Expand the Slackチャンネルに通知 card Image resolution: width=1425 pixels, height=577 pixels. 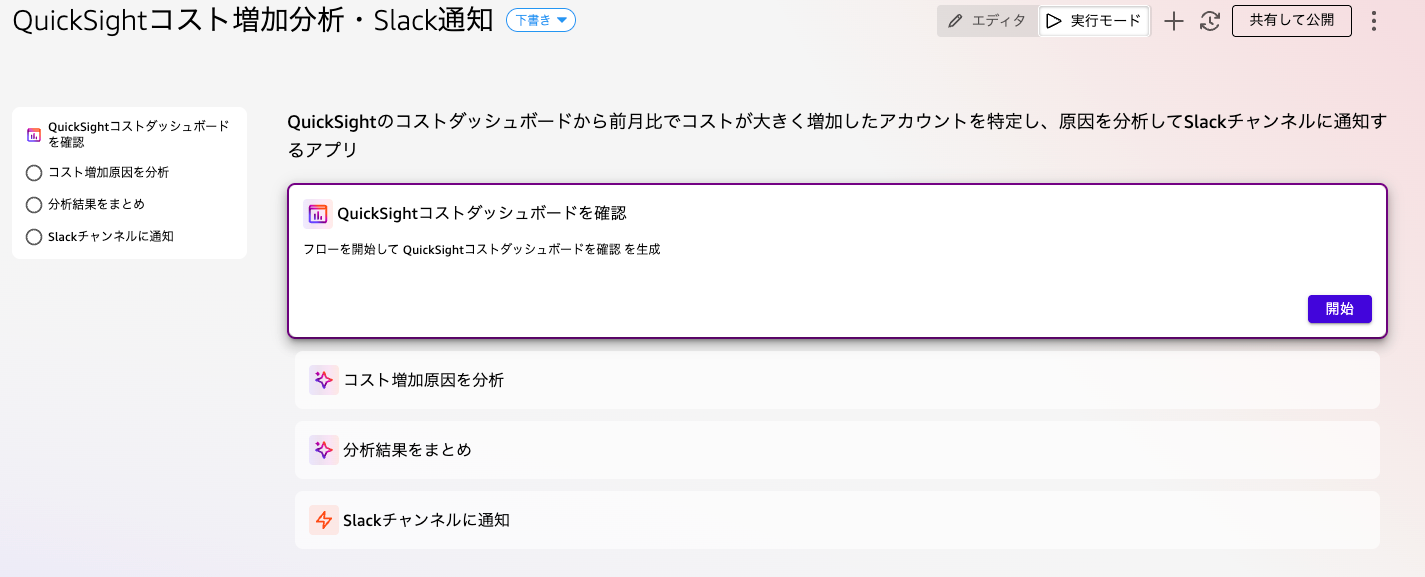click(836, 520)
